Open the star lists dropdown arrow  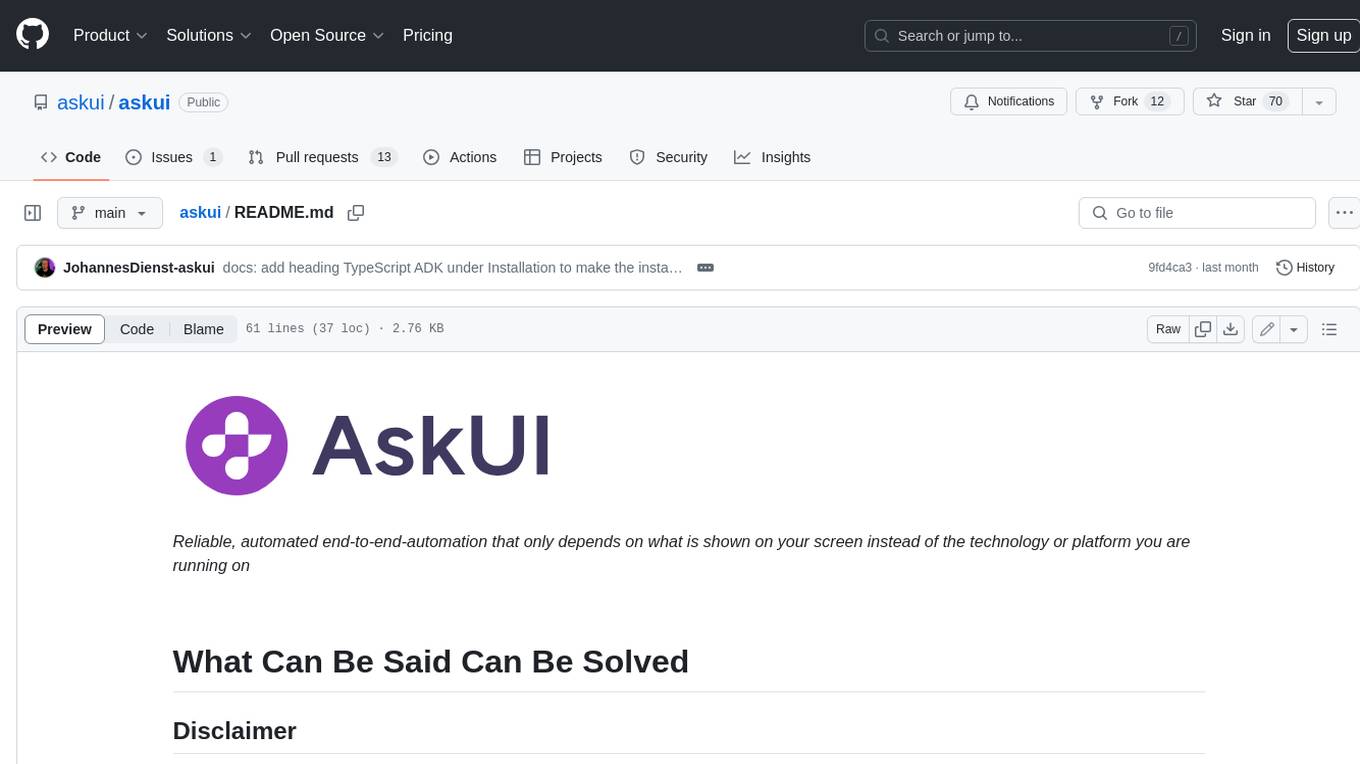pyautogui.click(x=1318, y=102)
